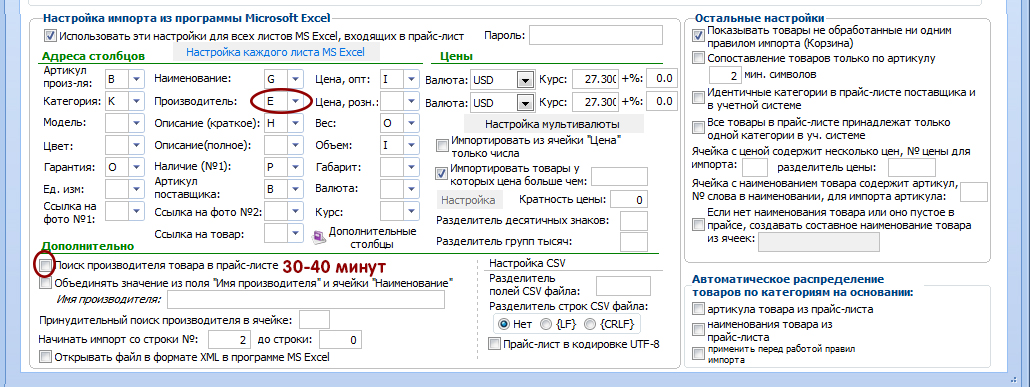Open Габарит column dropdown
1030x387 pixels.
[411, 167]
